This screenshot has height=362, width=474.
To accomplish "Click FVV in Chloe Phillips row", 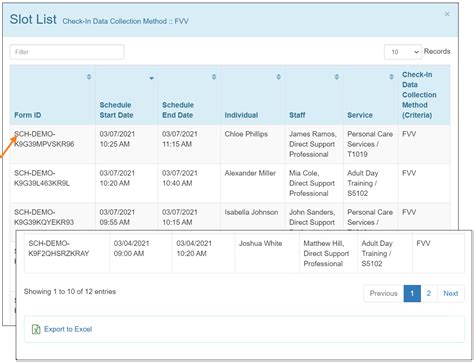I will [x=409, y=134].
